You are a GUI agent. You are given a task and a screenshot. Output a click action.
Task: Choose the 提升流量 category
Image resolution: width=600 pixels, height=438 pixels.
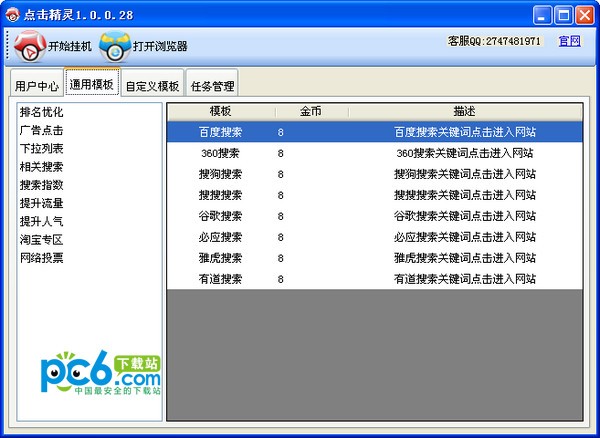click(x=41, y=203)
